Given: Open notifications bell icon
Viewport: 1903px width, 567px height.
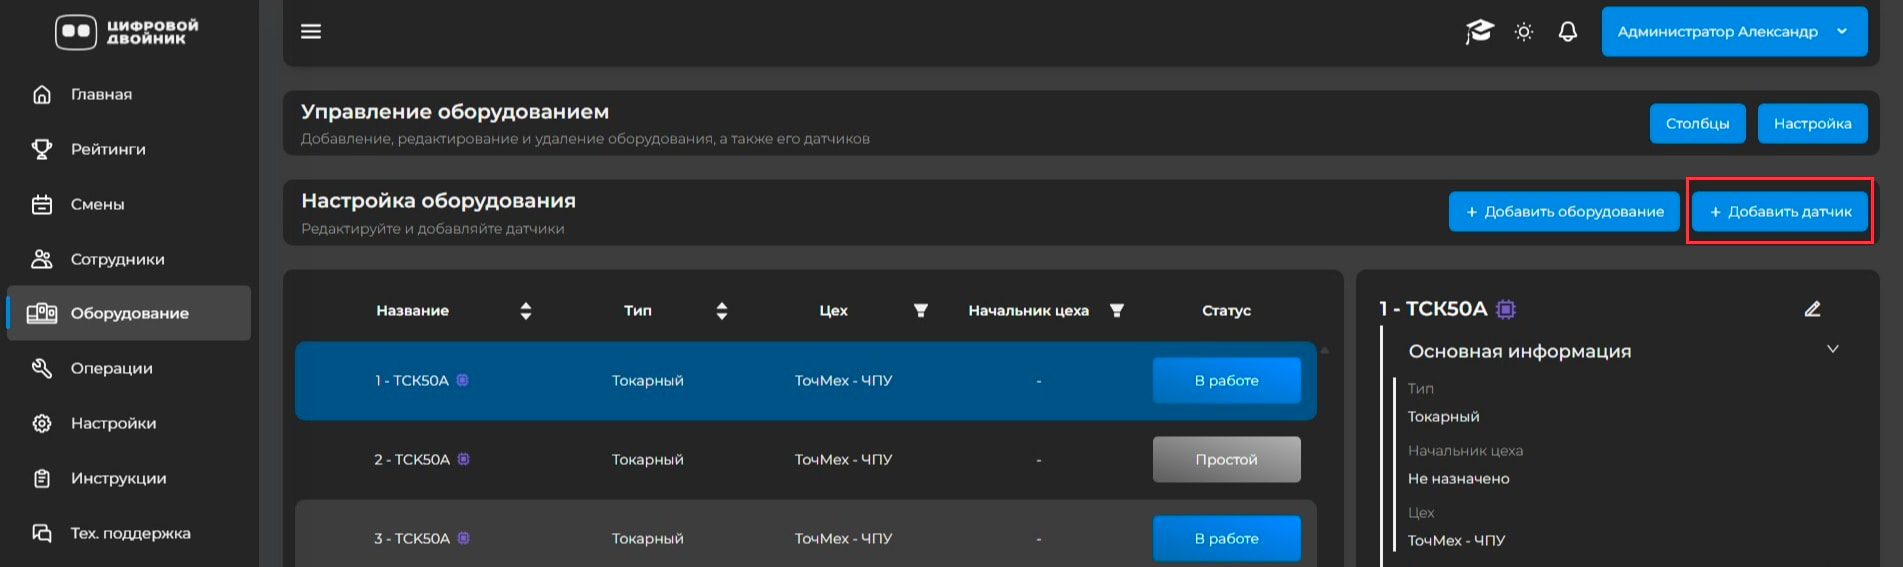Looking at the screenshot, I should (x=1567, y=32).
